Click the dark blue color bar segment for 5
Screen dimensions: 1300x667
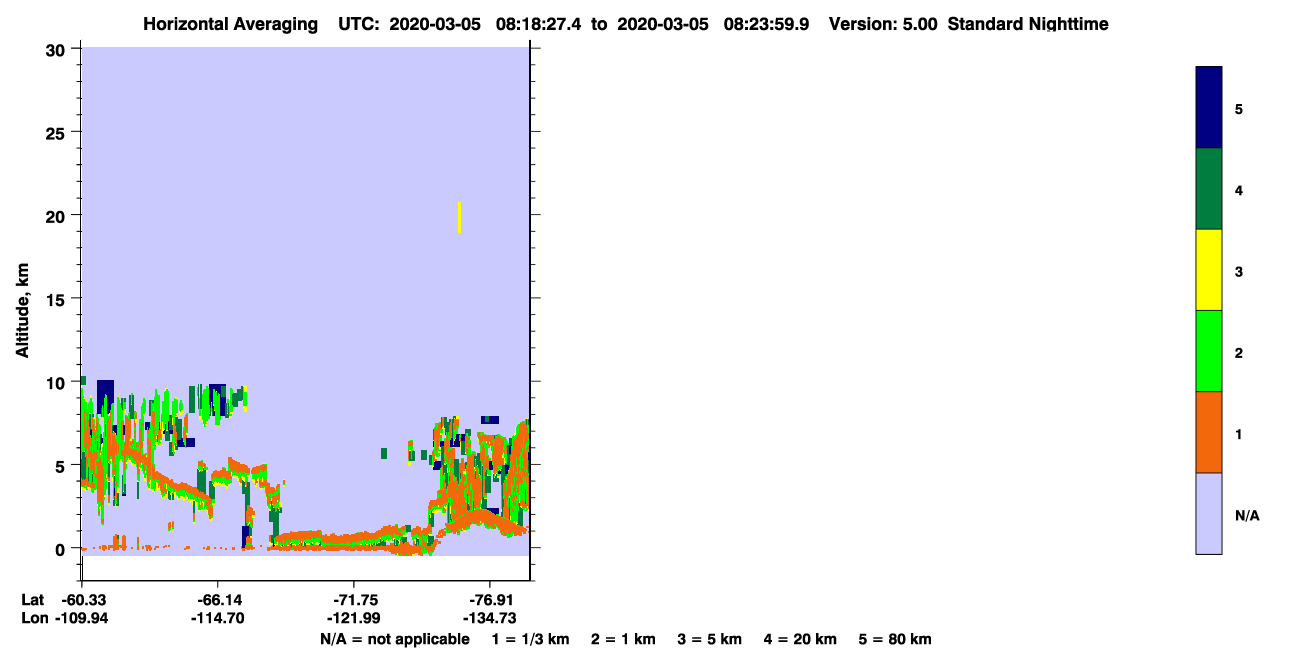1209,107
